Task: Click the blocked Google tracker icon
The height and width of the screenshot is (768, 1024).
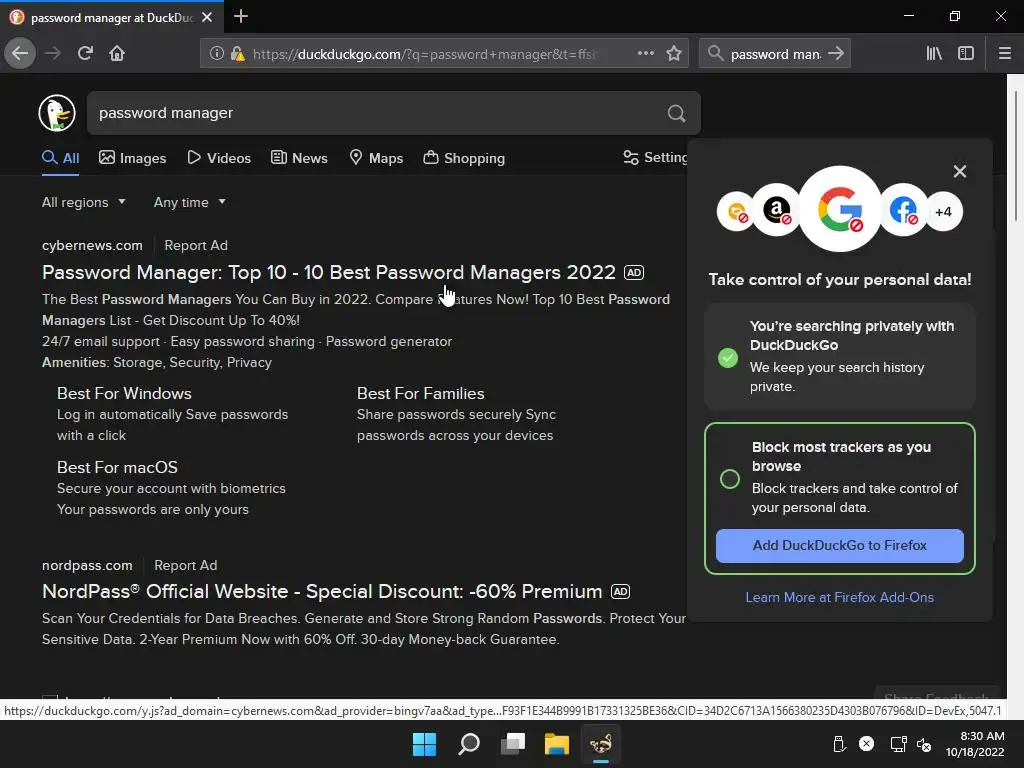Action: click(840, 209)
